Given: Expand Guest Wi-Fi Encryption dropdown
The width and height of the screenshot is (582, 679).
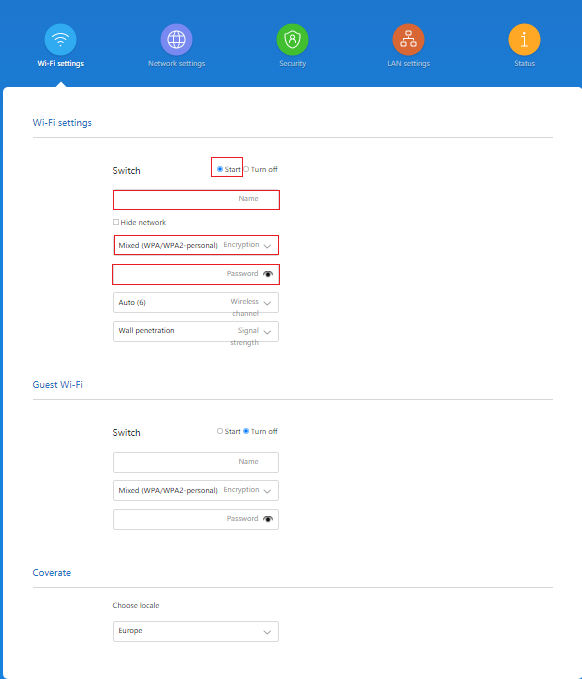Looking at the screenshot, I should tap(196, 490).
